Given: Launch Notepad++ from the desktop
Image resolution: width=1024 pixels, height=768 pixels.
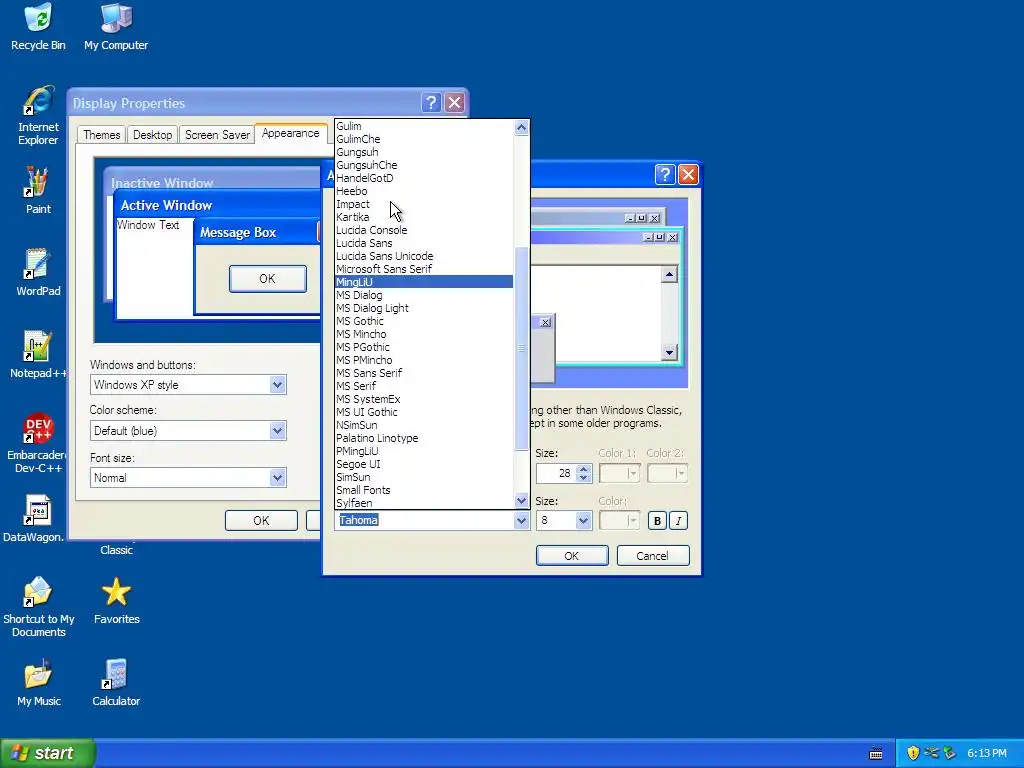Looking at the screenshot, I should pyautogui.click(x=38, y=355).
